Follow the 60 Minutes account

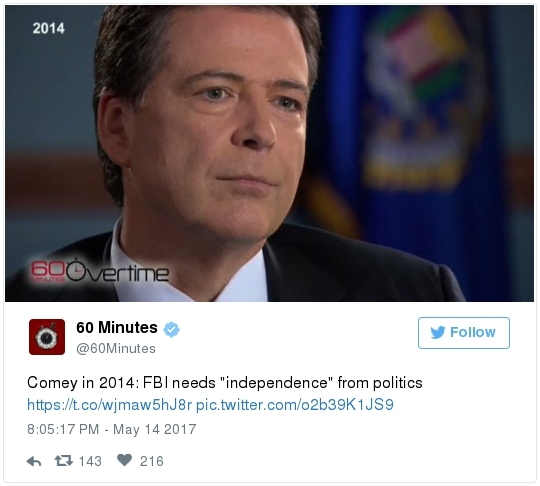464,333
